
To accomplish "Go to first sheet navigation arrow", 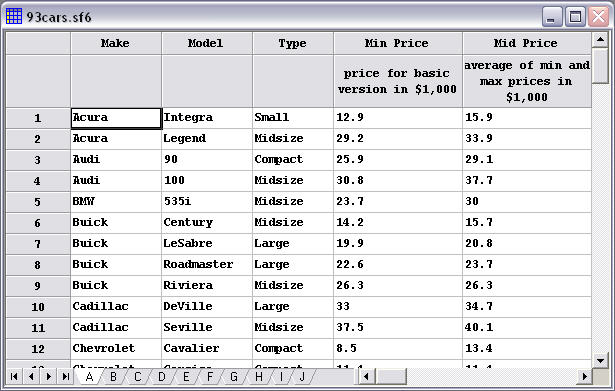I will [x=14, y=377].
